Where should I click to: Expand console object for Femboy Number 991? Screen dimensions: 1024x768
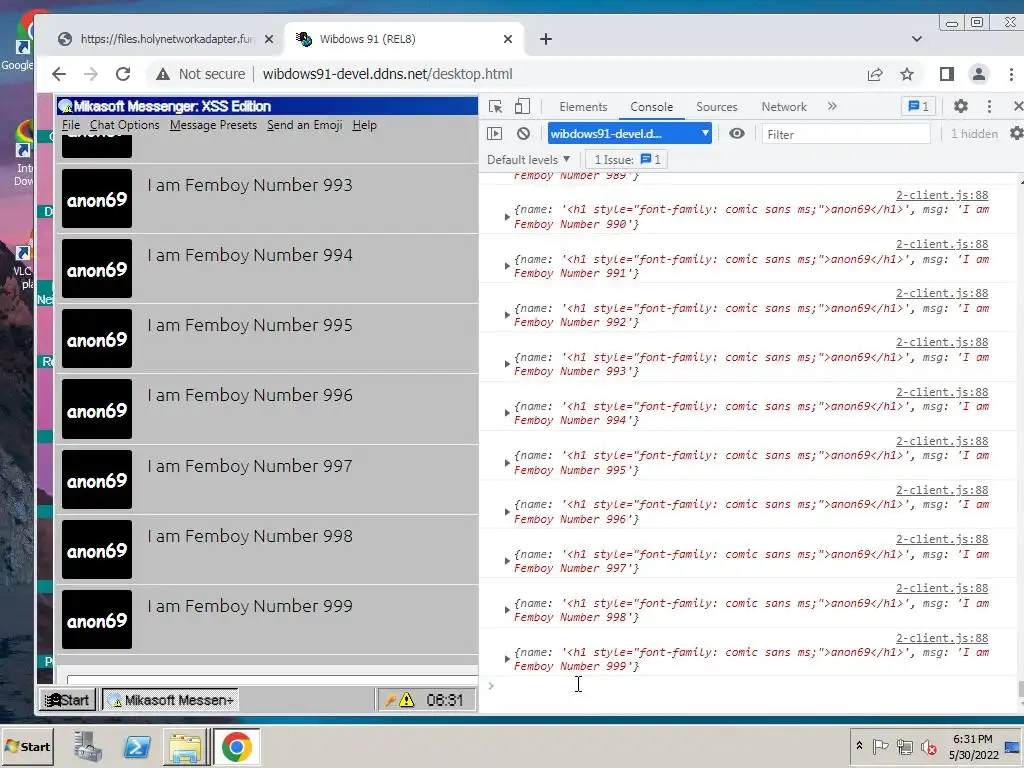(x=507, y=266)
